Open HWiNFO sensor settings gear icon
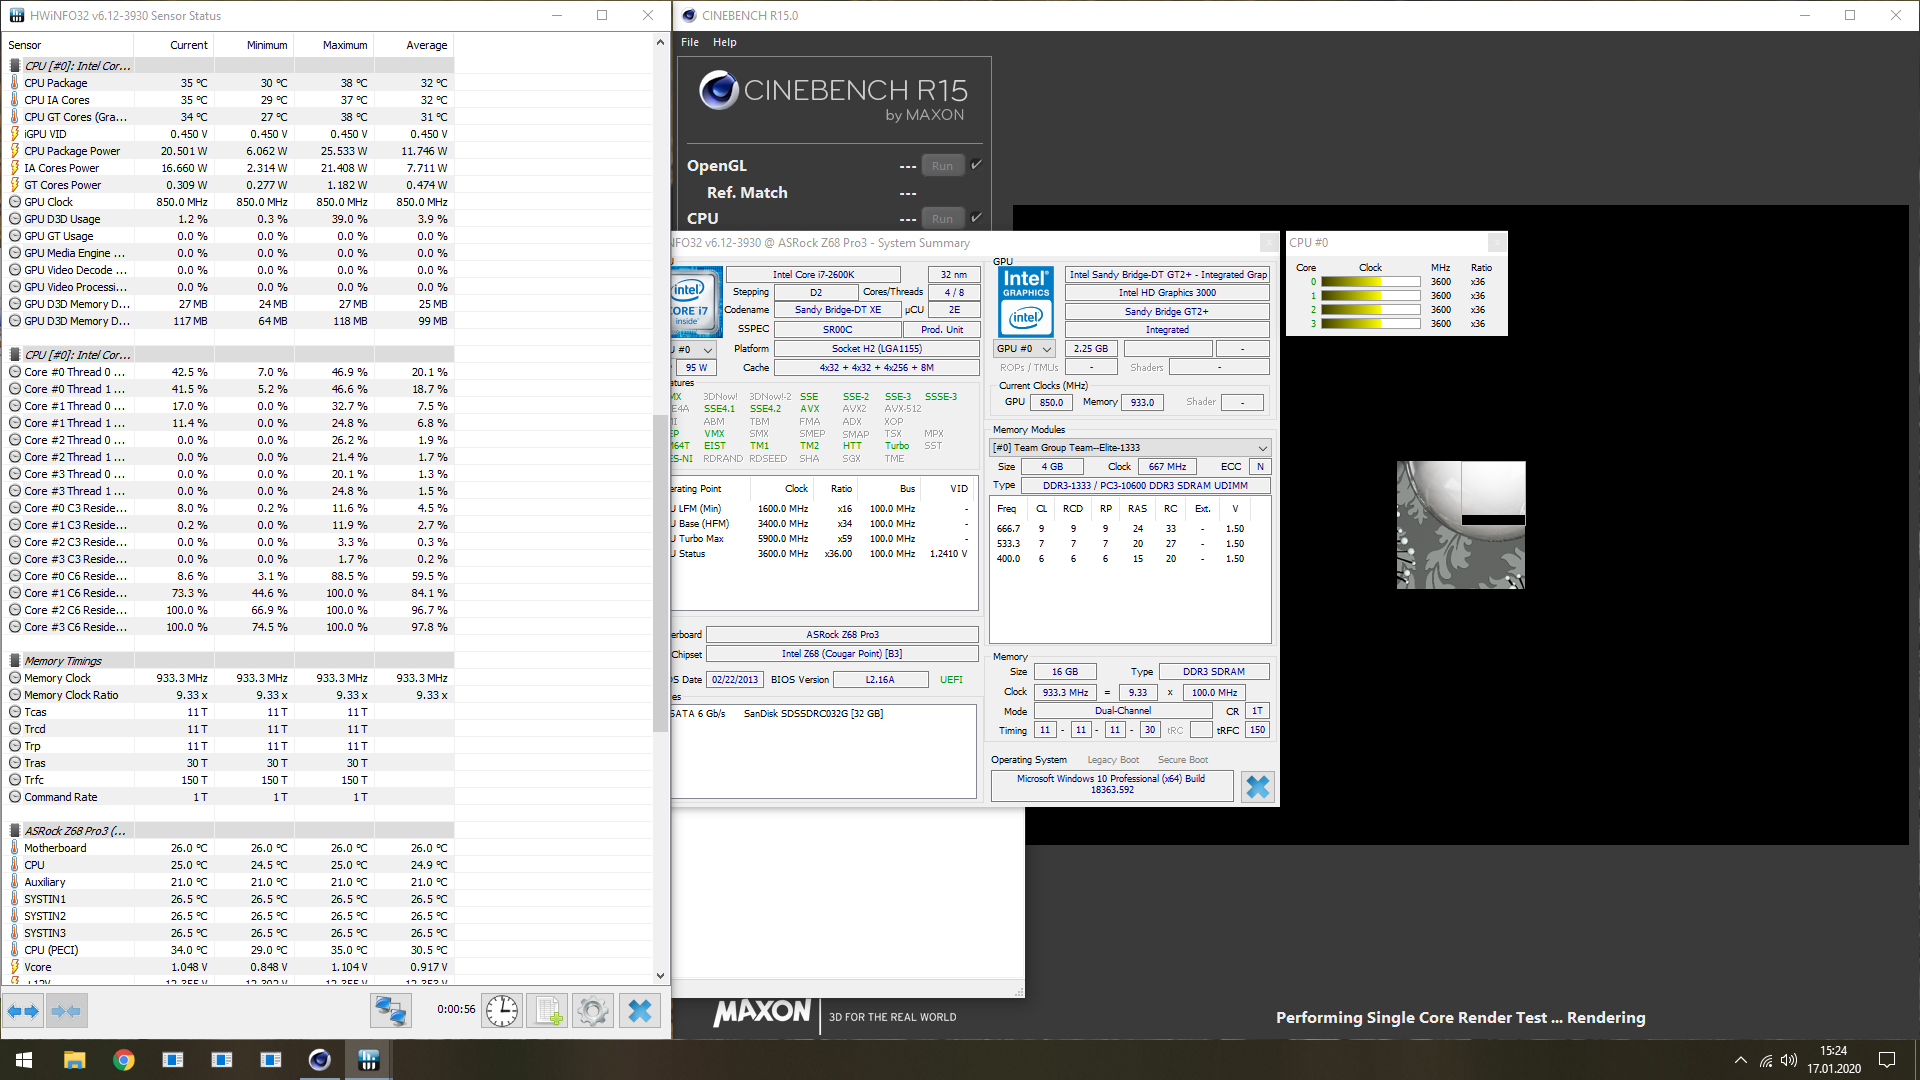Screen dimensions: 1920x1080 [x=593, y=1011]
